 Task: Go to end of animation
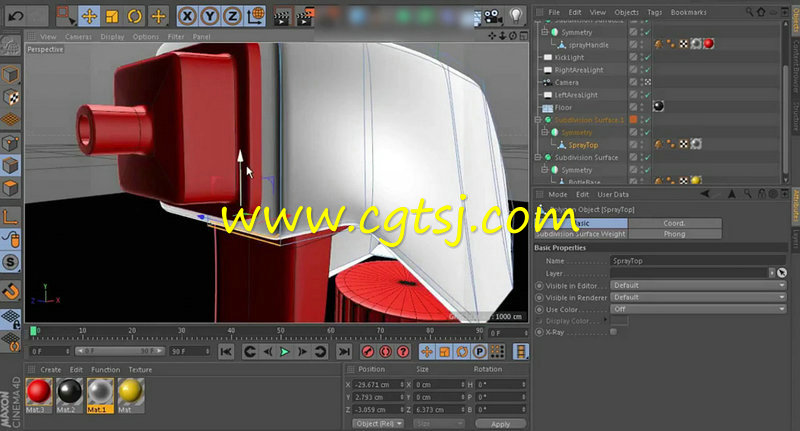pyautogui.click(x=344, y=351)
